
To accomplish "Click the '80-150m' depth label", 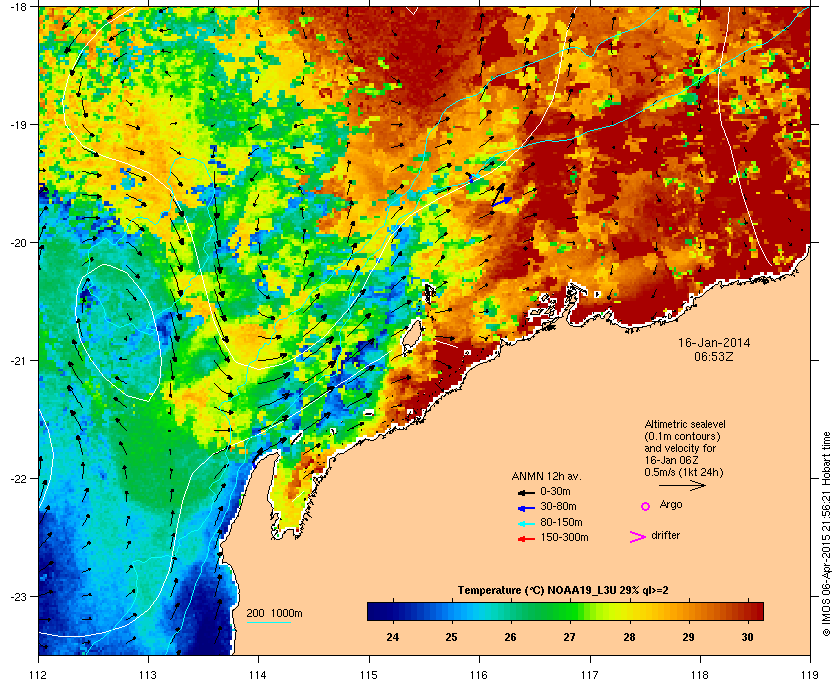I will 561,522.
